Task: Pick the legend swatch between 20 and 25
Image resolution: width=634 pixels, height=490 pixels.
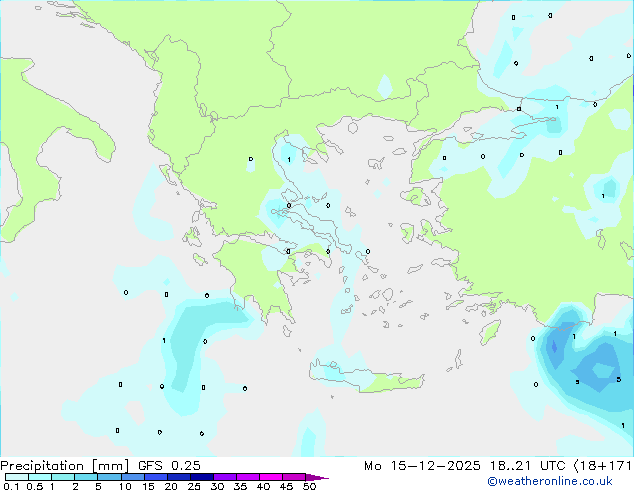Action: click(x=178, y=477)
